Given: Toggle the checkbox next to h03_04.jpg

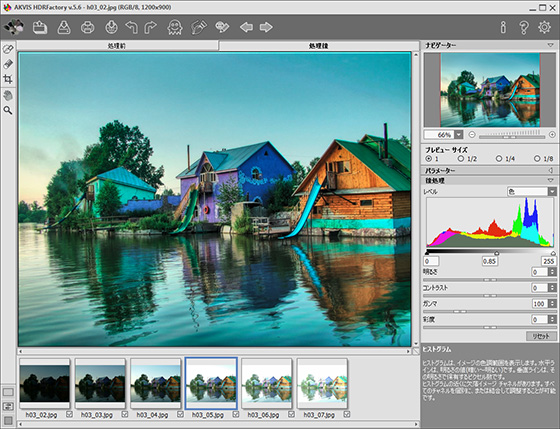Looking at the screenshot, I should click(180, 414).
